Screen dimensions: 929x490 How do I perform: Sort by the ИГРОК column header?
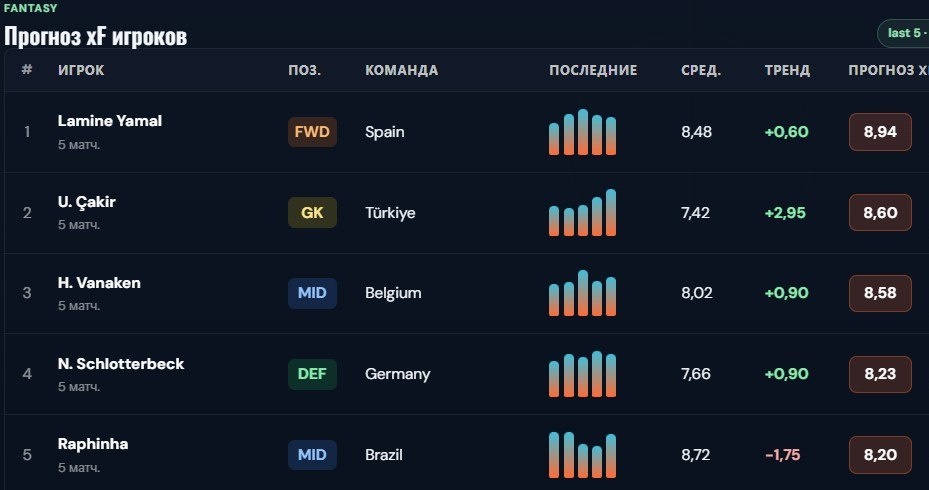tap(81, 70)
